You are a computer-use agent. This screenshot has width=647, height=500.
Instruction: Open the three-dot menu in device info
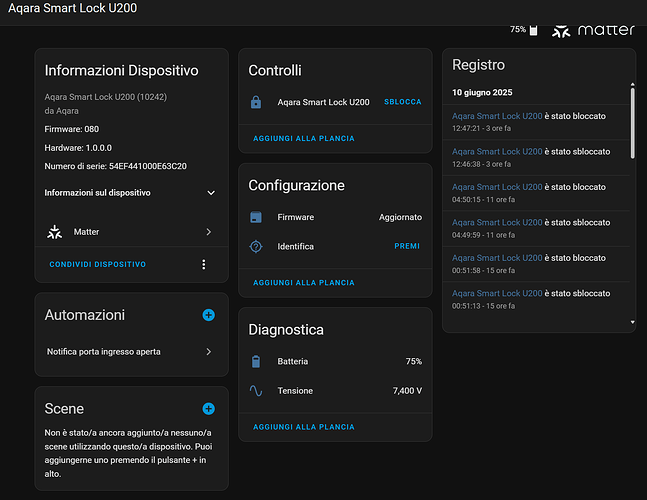pos(204,264)
